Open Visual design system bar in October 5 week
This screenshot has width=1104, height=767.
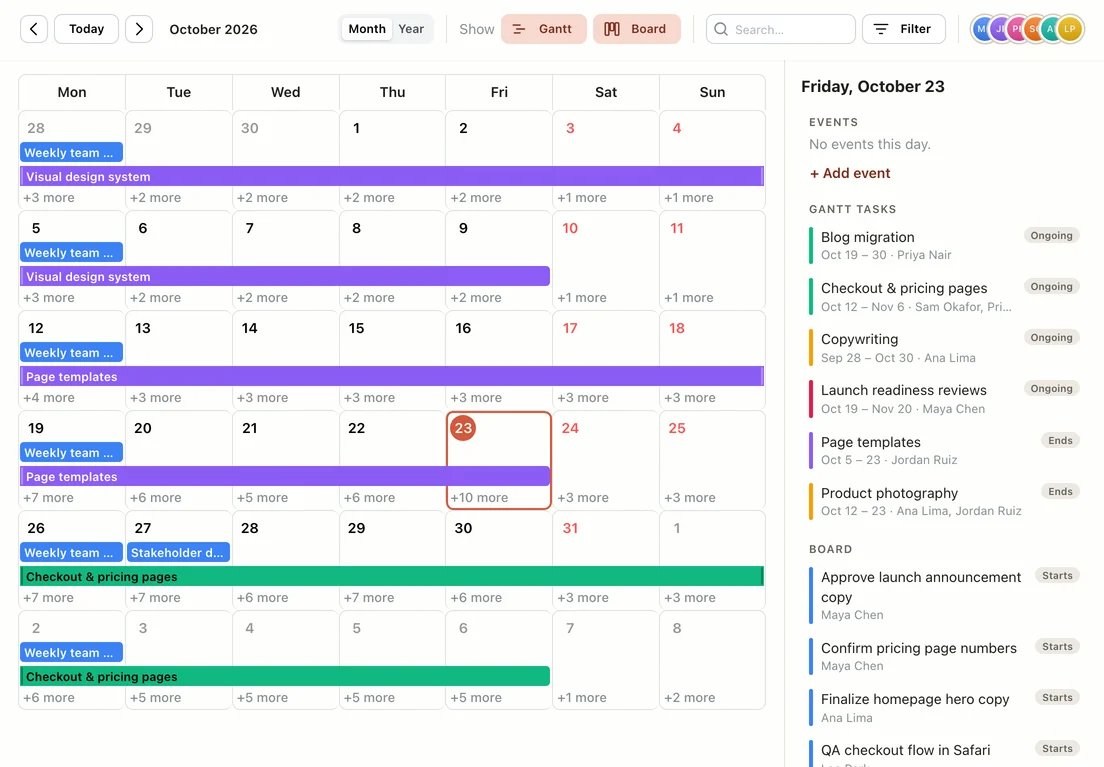(x=285, y=276)
